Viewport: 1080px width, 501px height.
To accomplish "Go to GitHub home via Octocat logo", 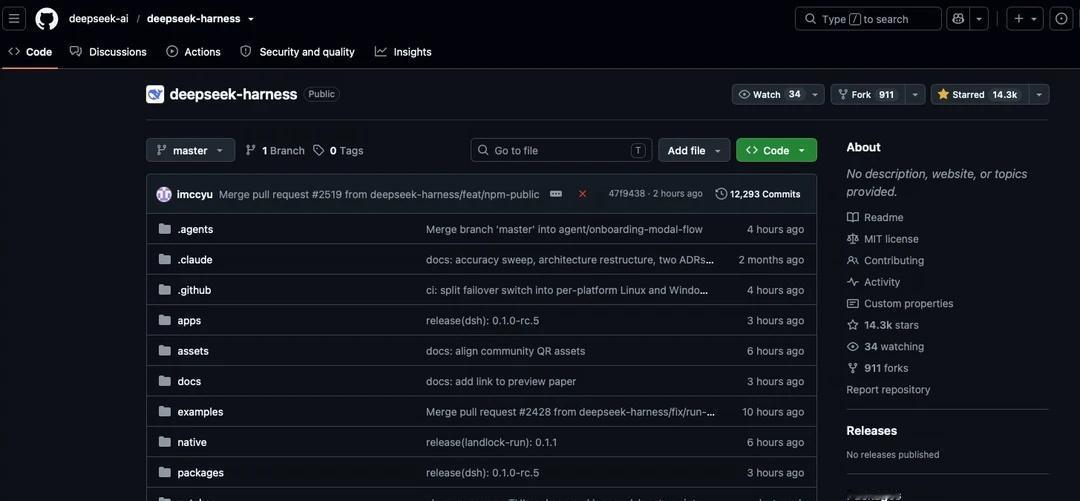I will pyautogui.click(x=47, y=19).
